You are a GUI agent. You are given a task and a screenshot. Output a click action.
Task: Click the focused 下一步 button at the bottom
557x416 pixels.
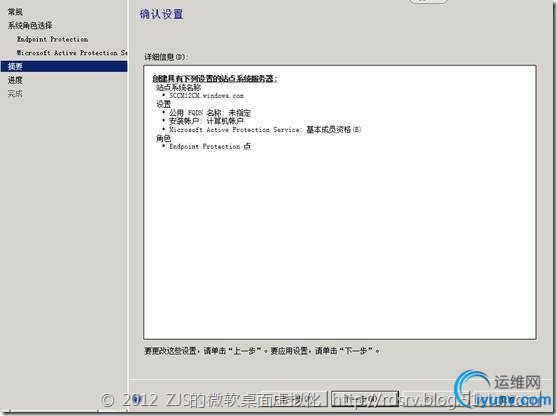(x=365, y=399)
